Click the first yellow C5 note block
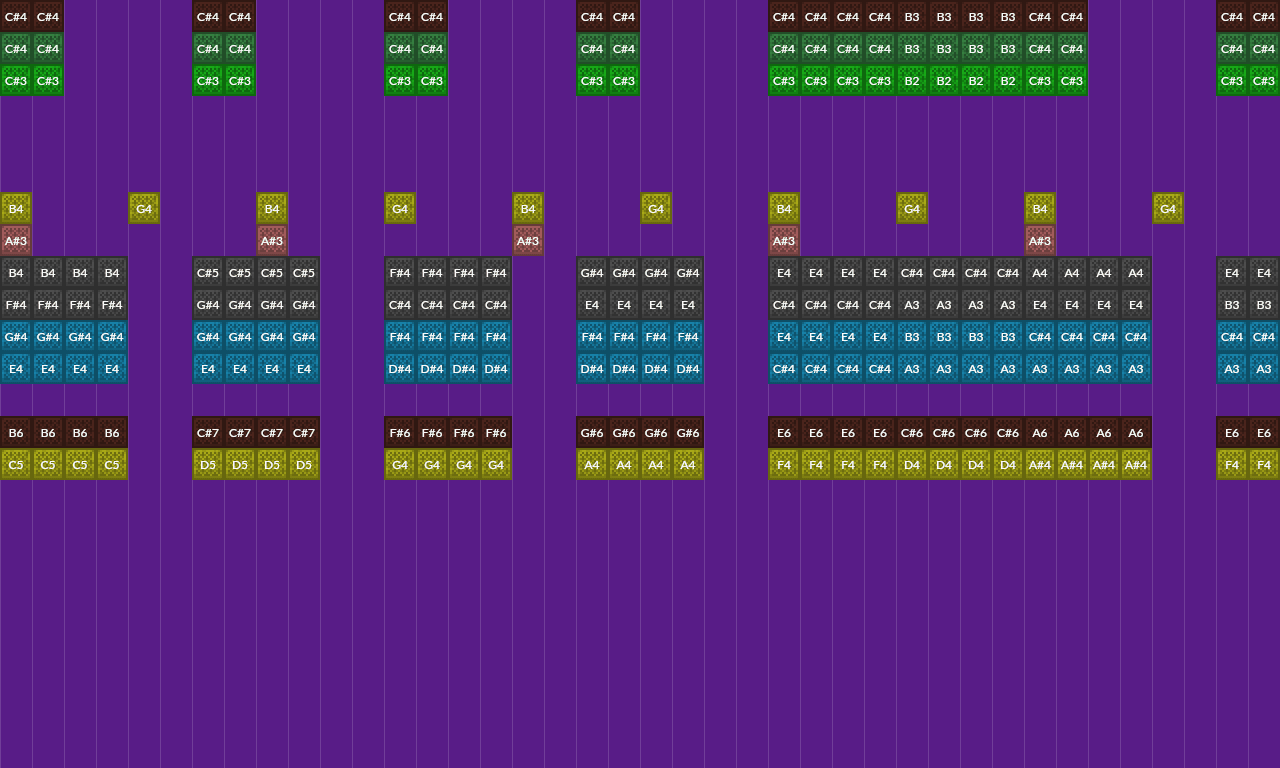This screenshot has width=1280, height=768. click(16, 465)
